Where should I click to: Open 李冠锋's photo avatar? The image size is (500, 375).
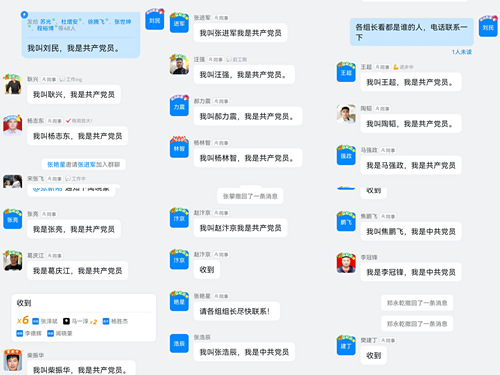[x=346, y=263]
